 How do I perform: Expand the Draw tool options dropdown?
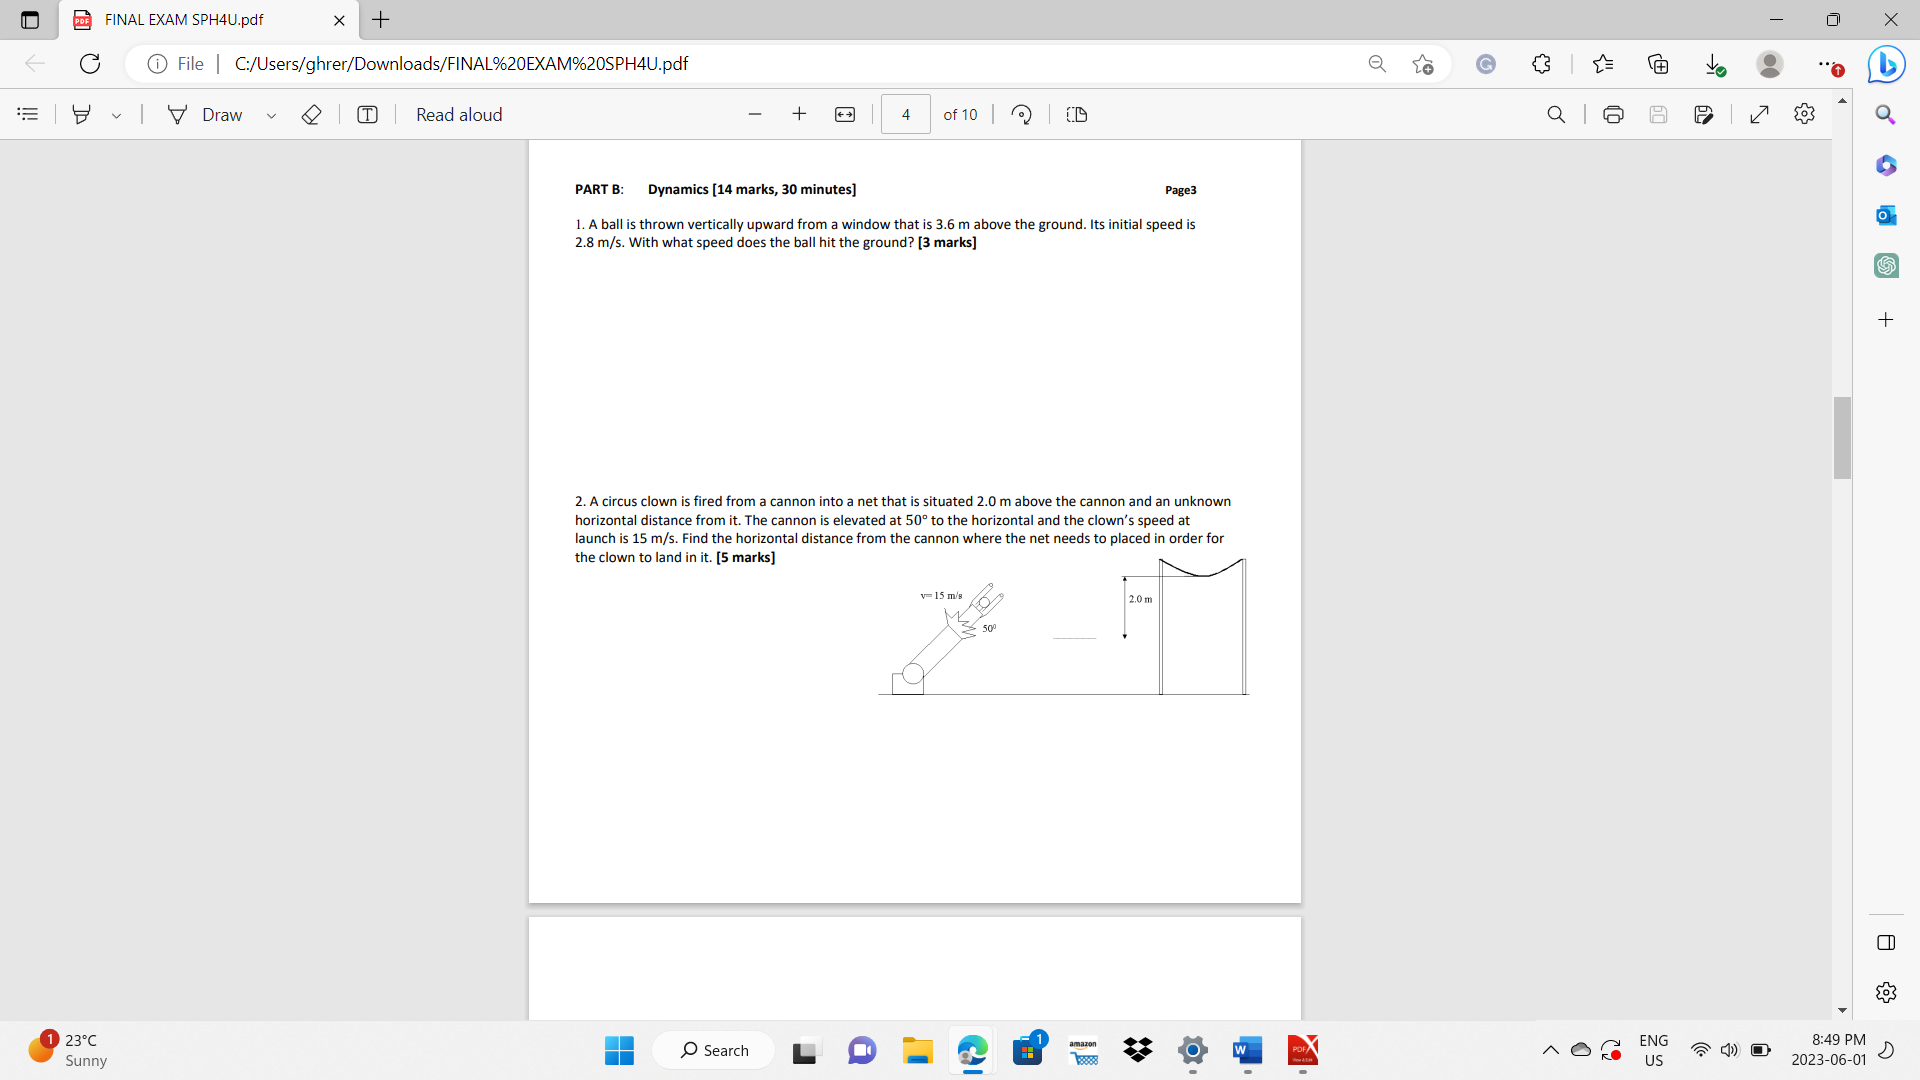tap(271, 114)
